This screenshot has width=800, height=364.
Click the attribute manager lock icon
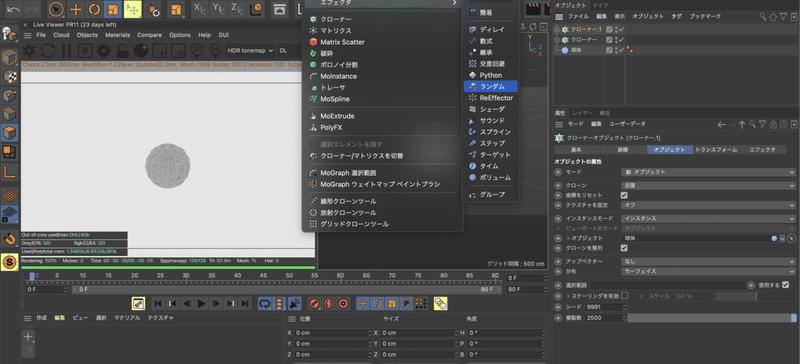[773, 125]
